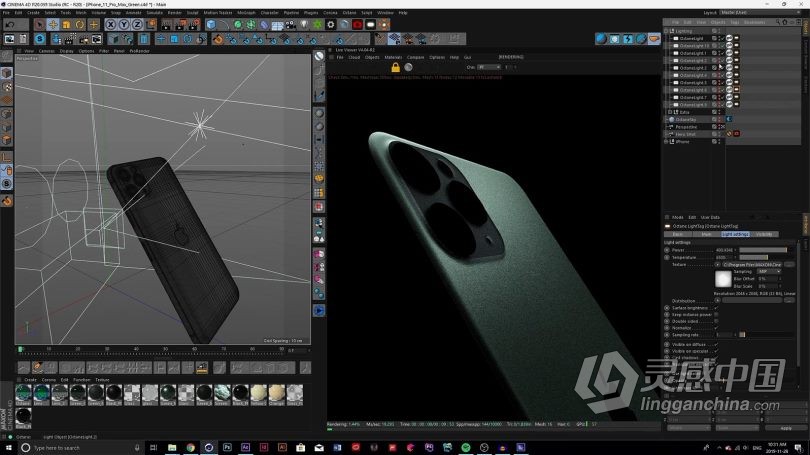Open Edit Render Settings gear clapperboard
810x455 pixels.
[x=194, y=24]
